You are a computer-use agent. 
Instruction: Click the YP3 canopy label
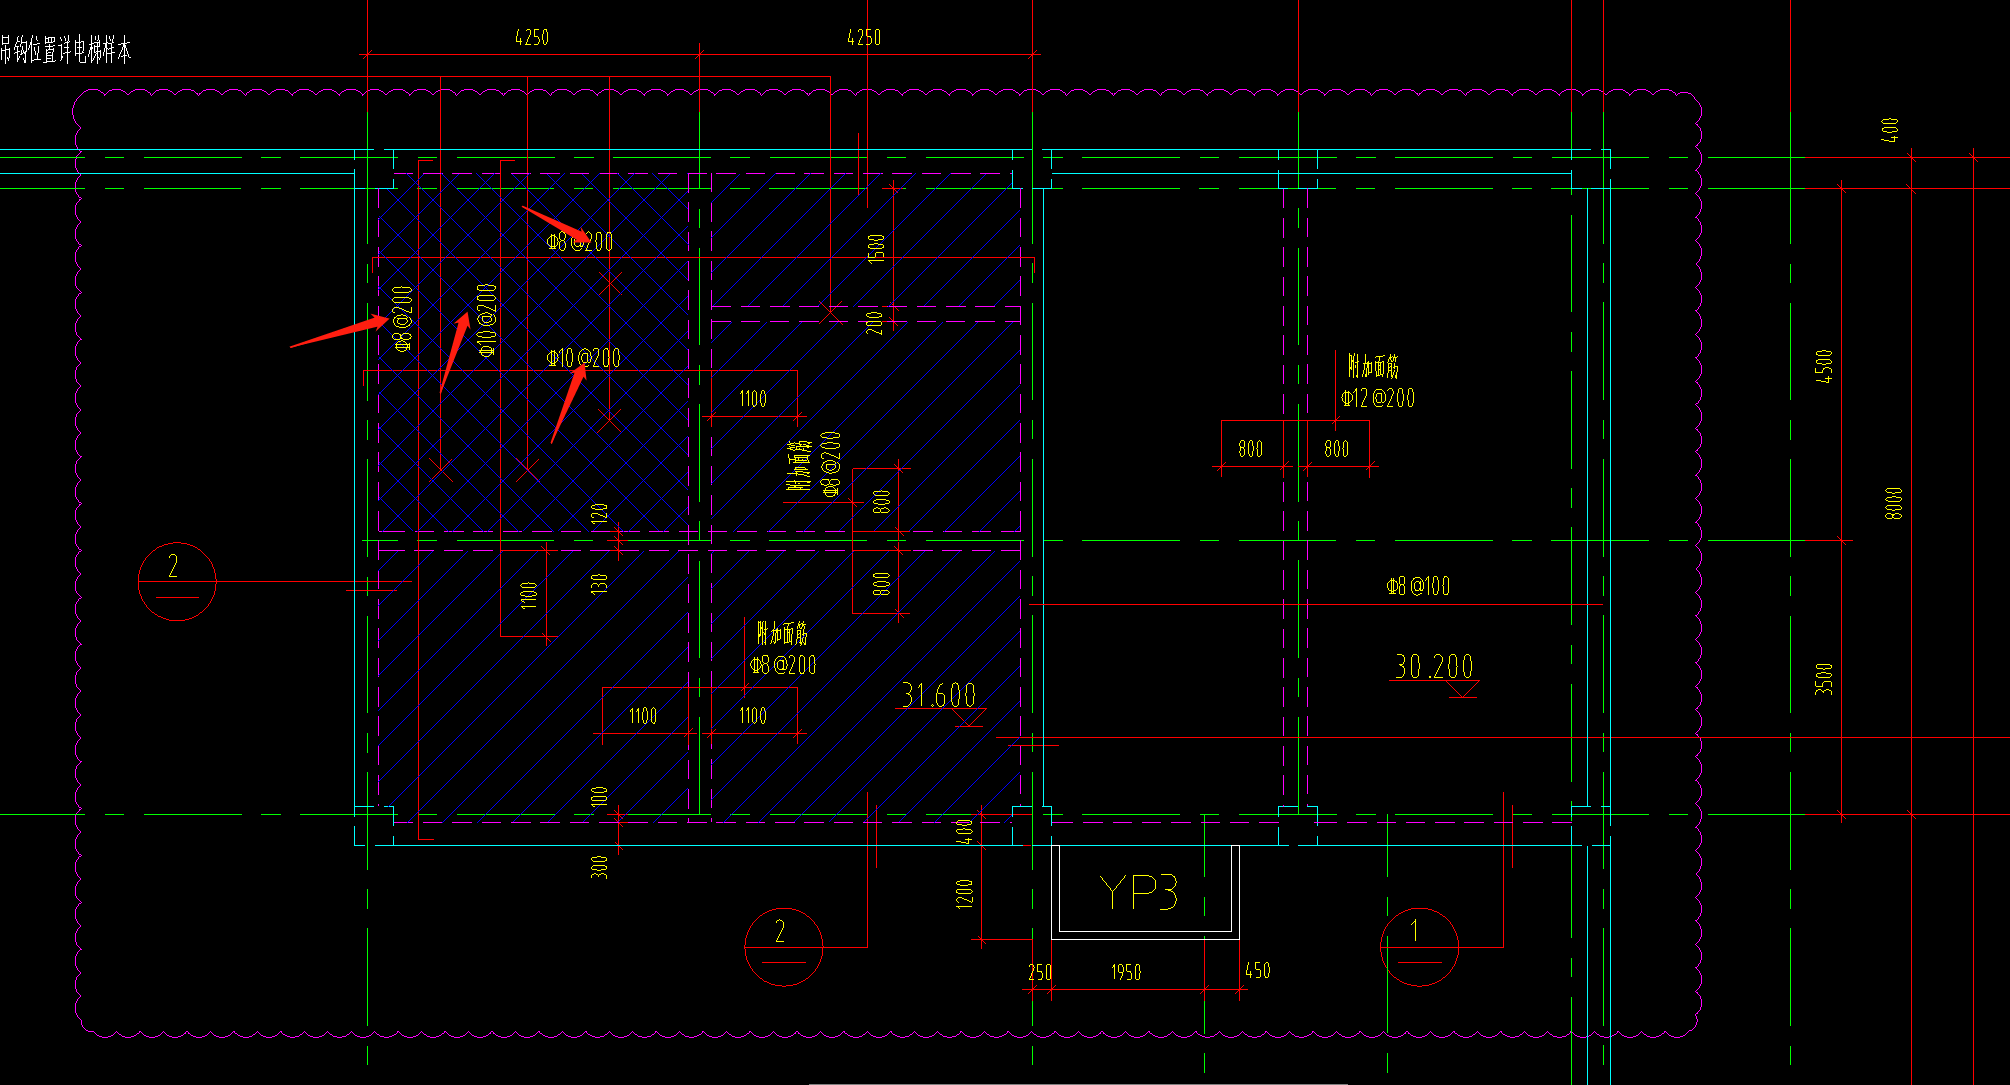1138,891
